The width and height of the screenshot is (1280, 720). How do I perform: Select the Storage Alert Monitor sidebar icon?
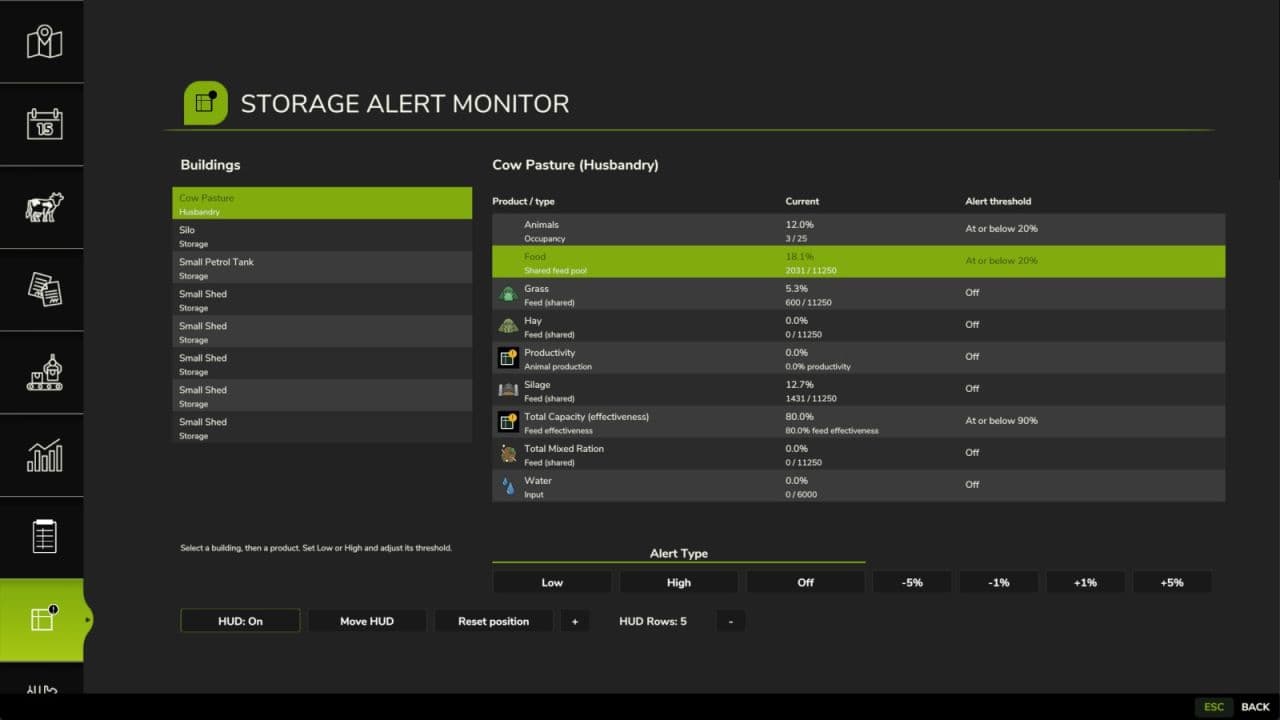[44, 620]
